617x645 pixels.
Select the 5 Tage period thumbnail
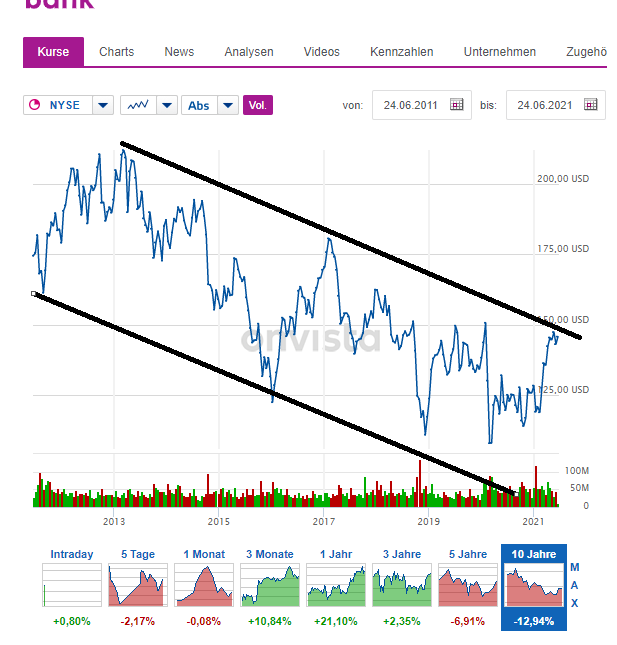pyautogui.click(x=137, y=584)
